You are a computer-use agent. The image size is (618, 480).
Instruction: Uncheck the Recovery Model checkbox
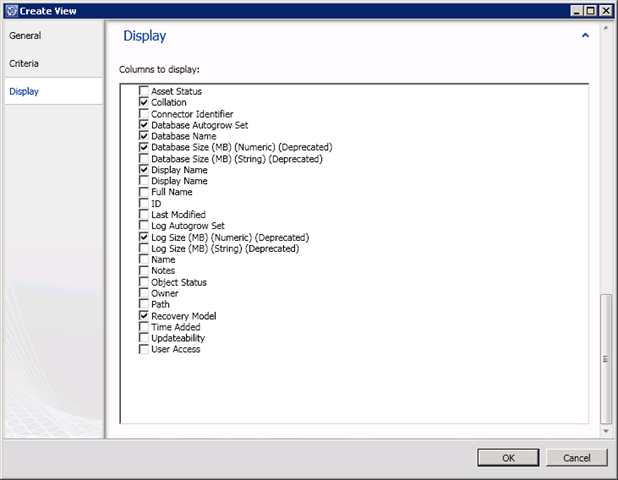pyautogui.click(x=144, y=316)
